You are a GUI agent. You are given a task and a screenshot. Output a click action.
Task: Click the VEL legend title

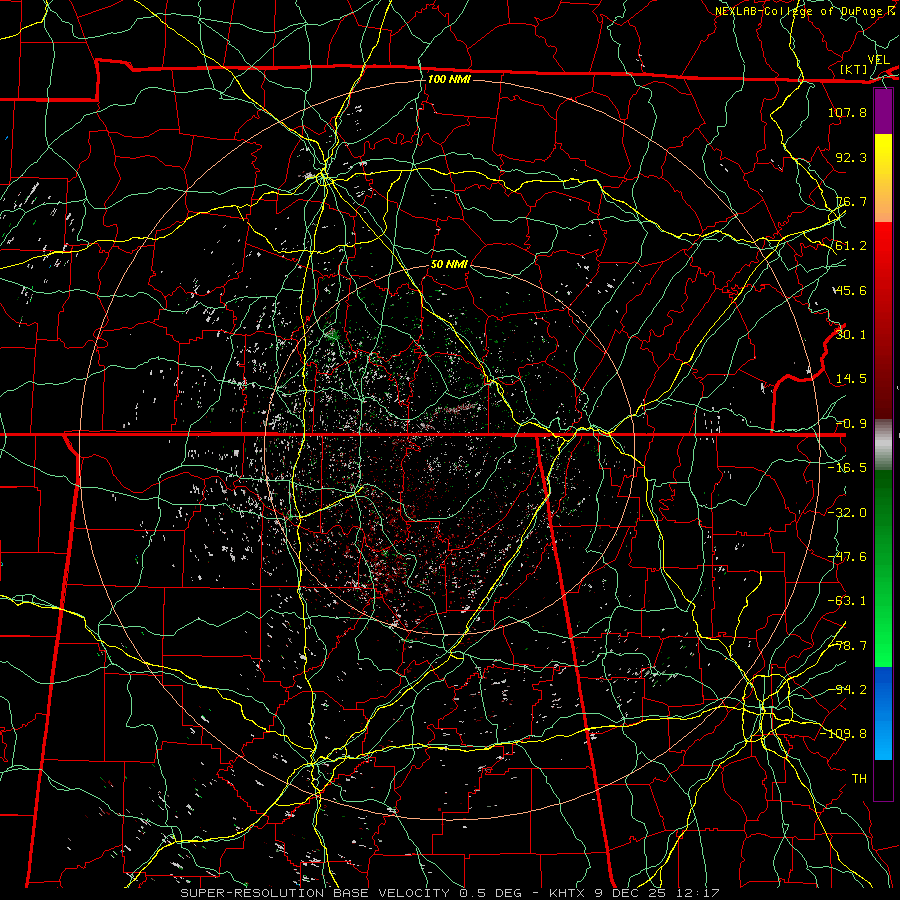pos(879,60)
